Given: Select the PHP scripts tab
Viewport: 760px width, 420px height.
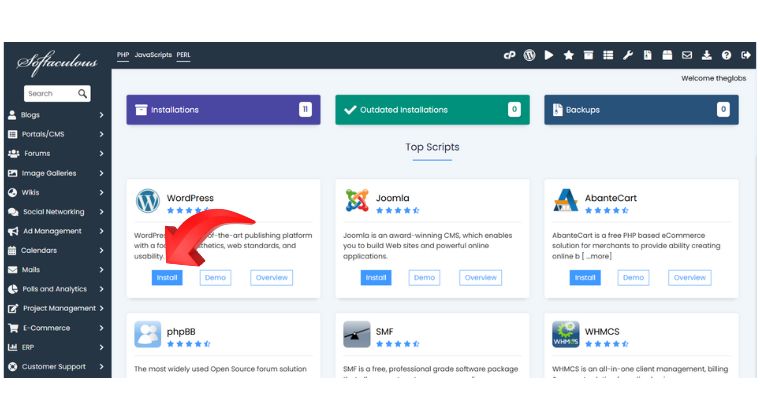Looking at the screenshot, I should coord(123,55).
